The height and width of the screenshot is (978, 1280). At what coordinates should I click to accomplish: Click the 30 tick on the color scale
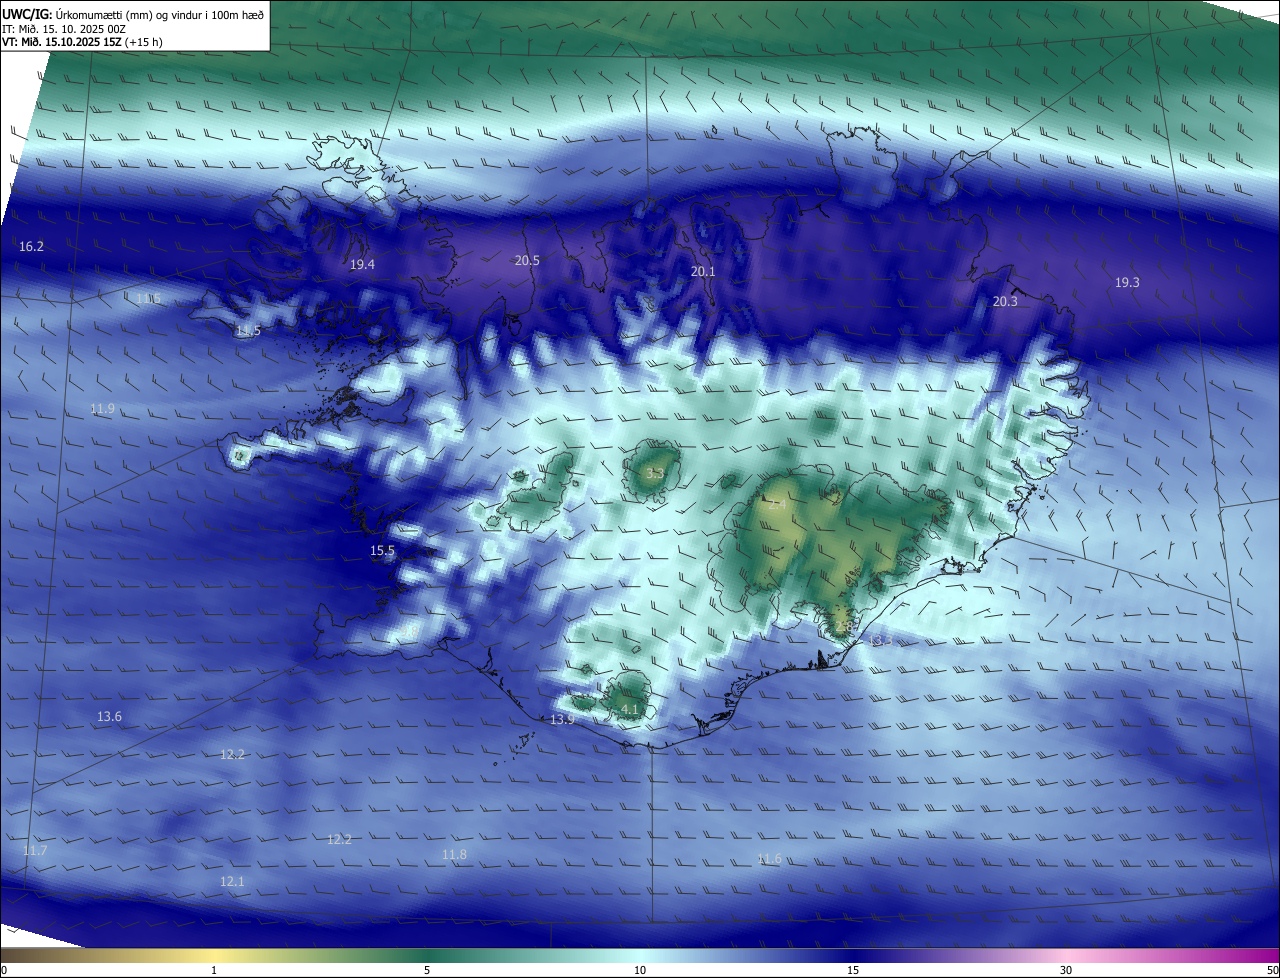(1066, 971)
